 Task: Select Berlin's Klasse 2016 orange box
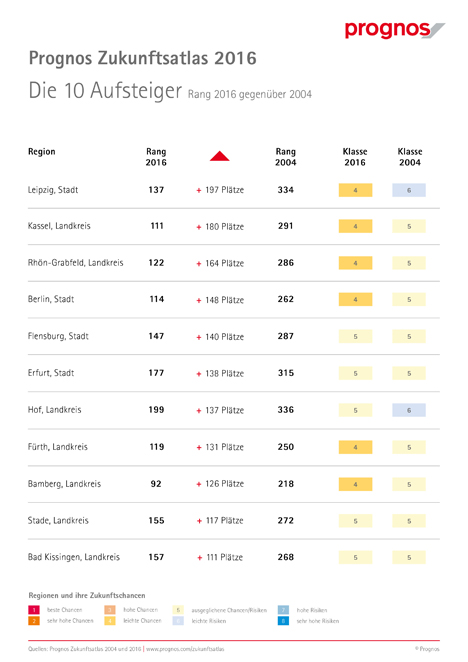click(355, 299)
